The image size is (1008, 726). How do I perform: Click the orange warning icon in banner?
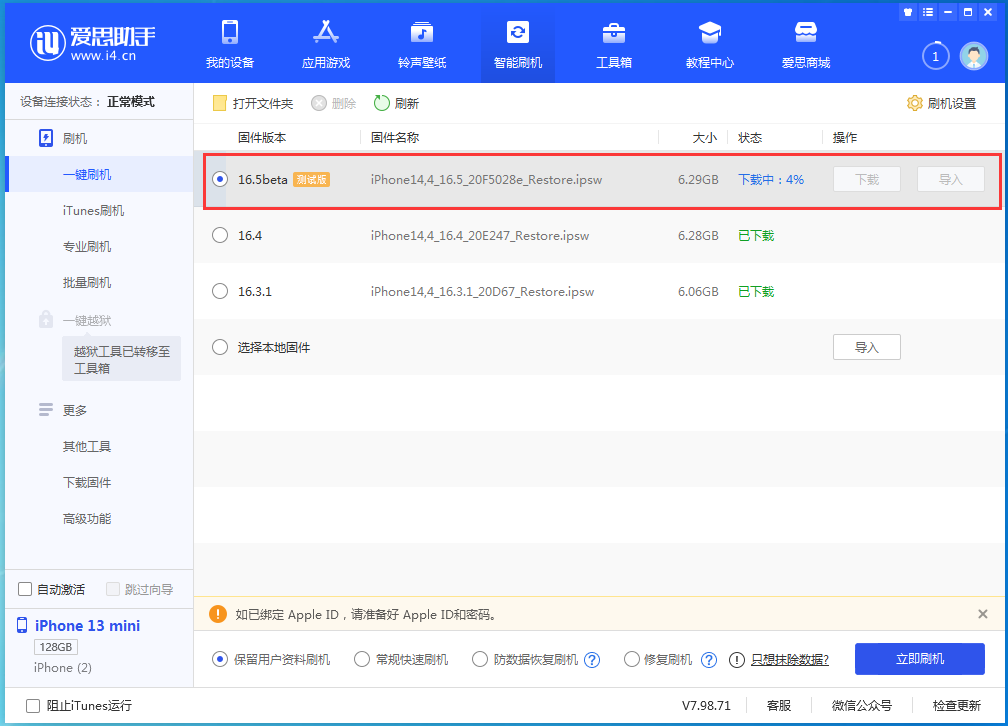click(x=218, y=614)
